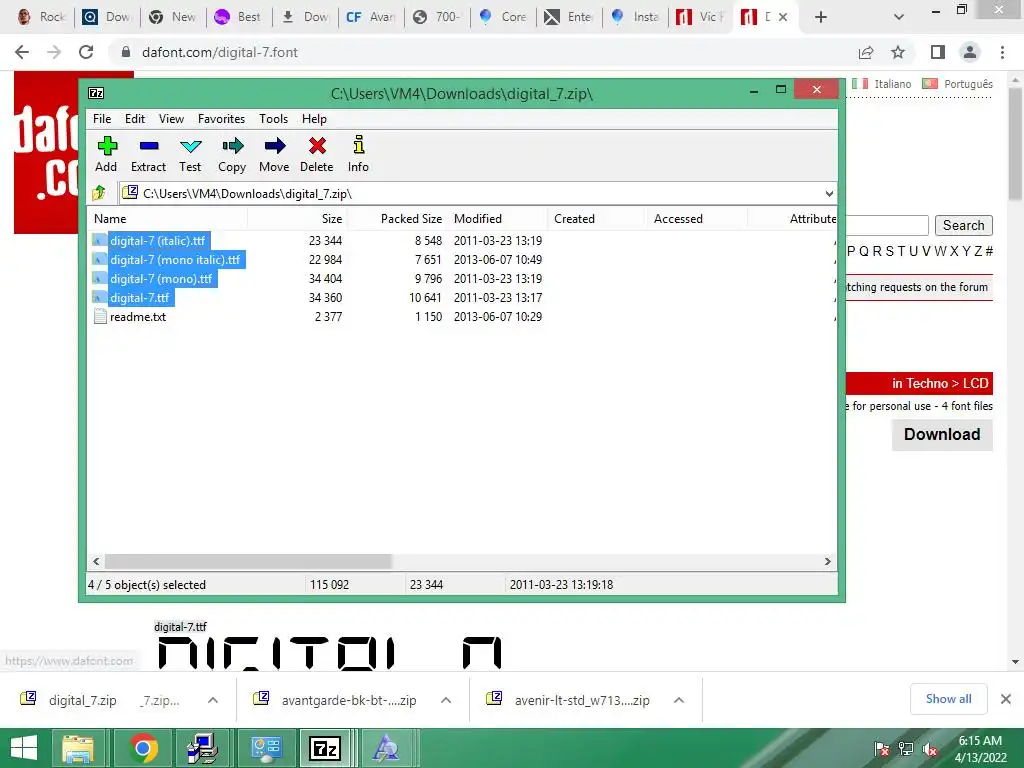Expand avantgarde-bk-bt zip download chevron
This screenshot has height=768, width=1024.
click(446, 700)
